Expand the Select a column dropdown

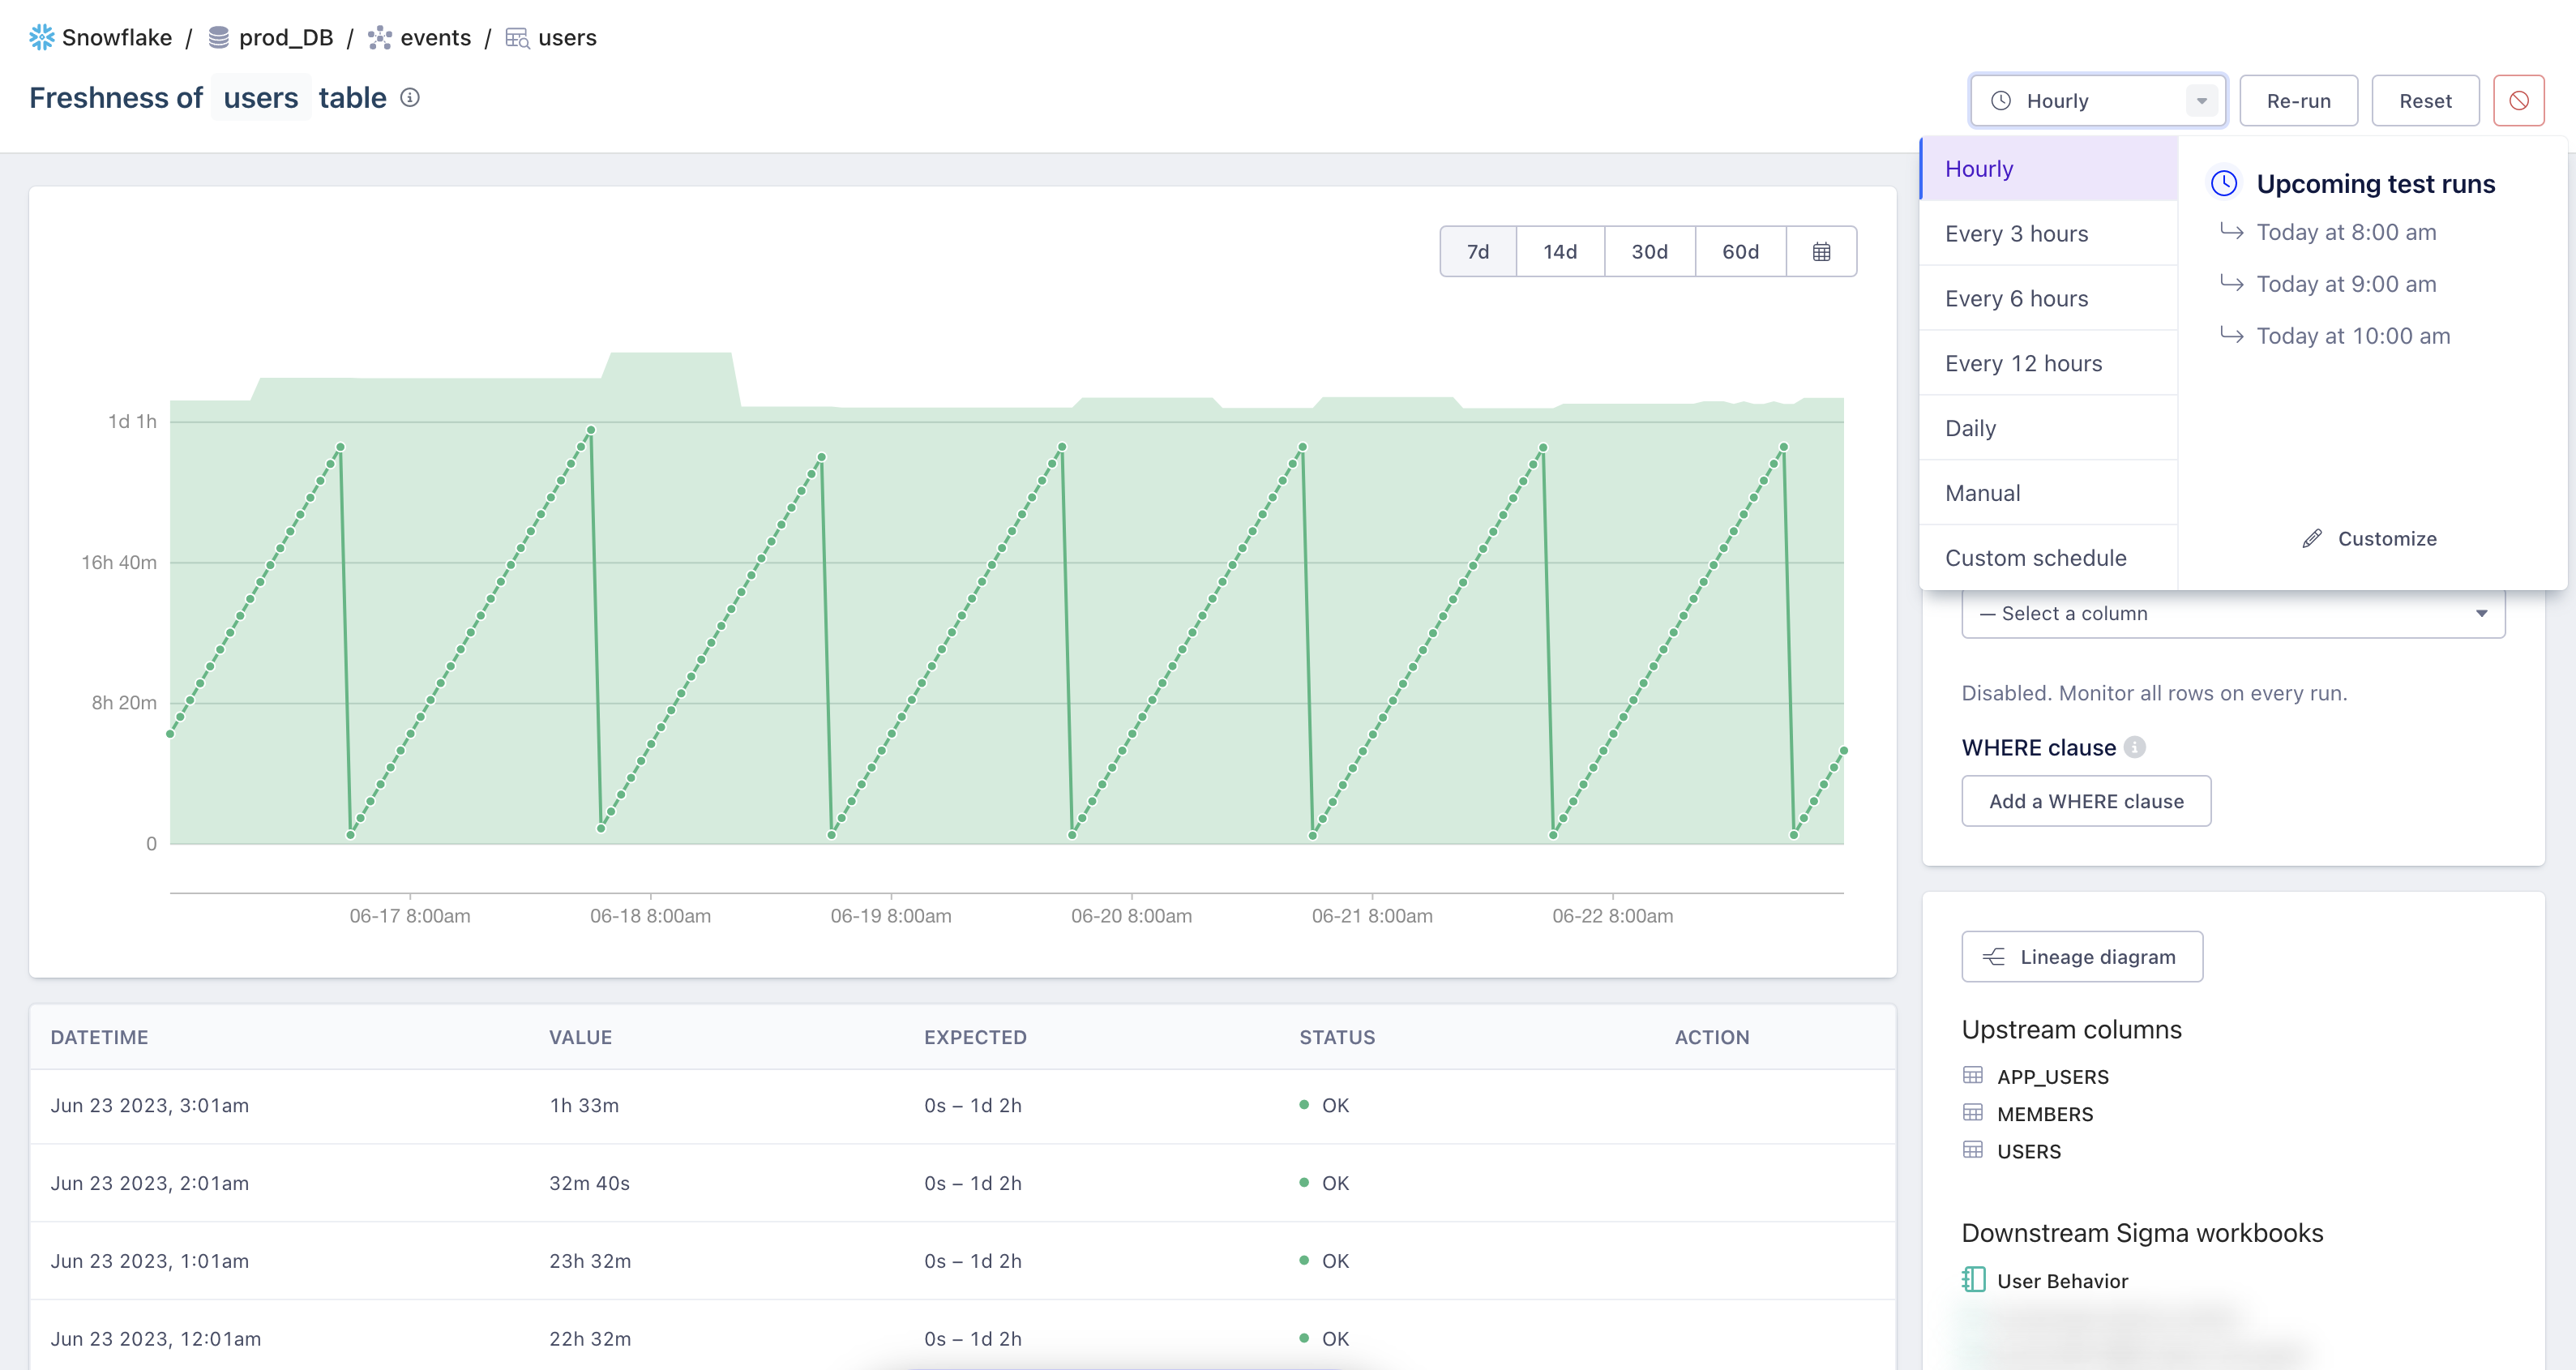pyautogui.click(x=2232, y=613)
